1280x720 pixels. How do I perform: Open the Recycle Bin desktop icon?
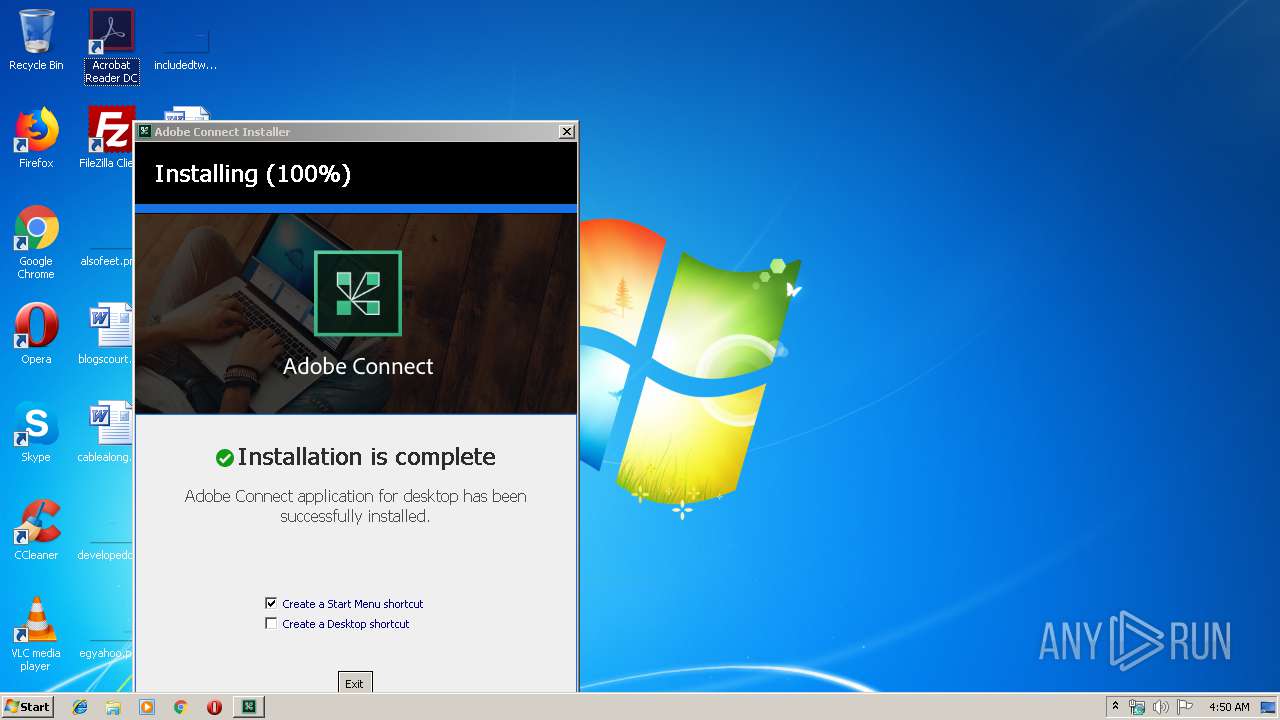pos(36,41)
